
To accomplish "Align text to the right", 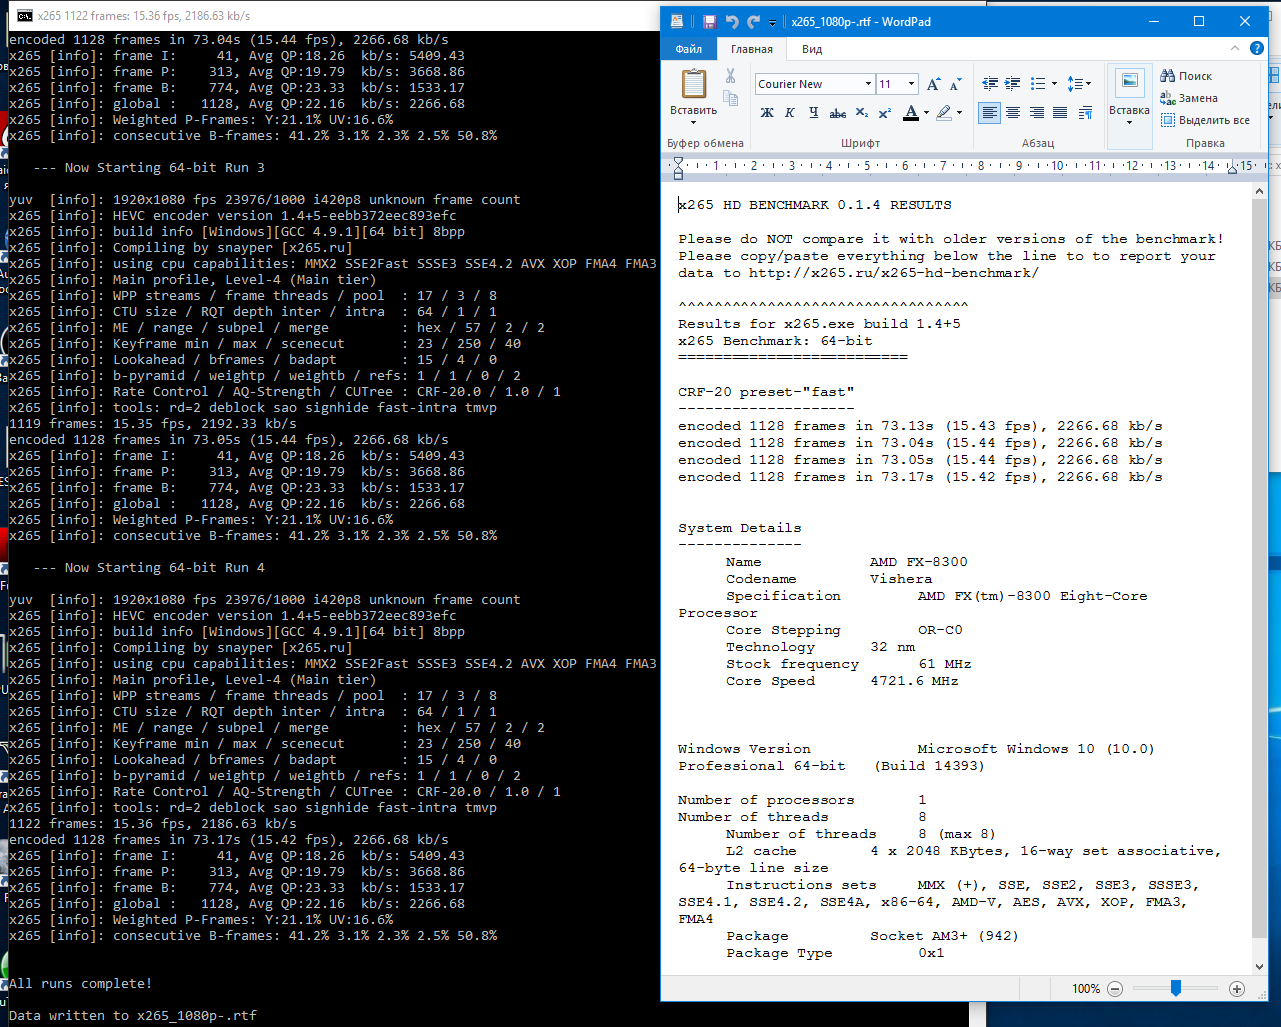I will pos(1037,113).
